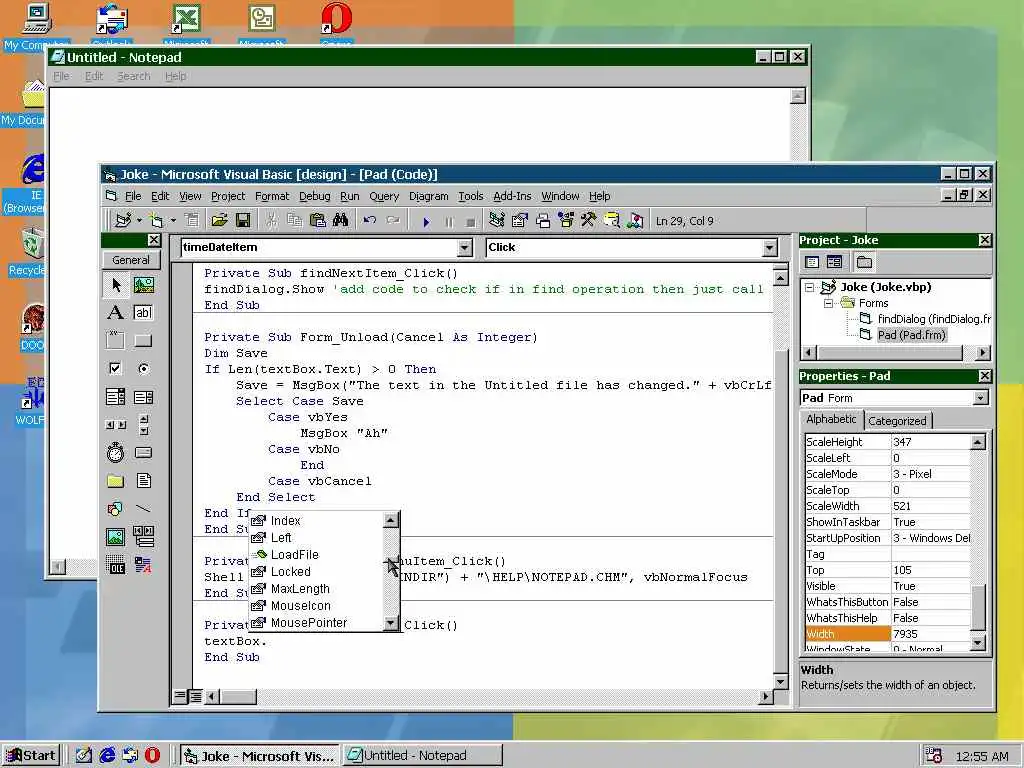
Task: Open the File menu in Notepad window
Action: click(61, 76)
